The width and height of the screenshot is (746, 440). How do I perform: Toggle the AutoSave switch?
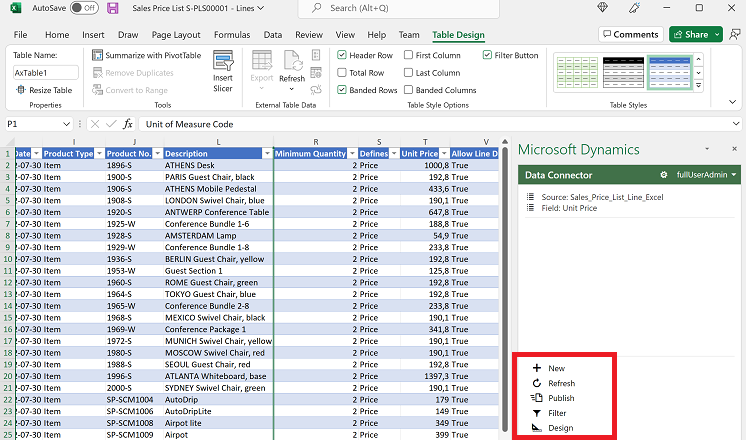(x=84, y=8)
